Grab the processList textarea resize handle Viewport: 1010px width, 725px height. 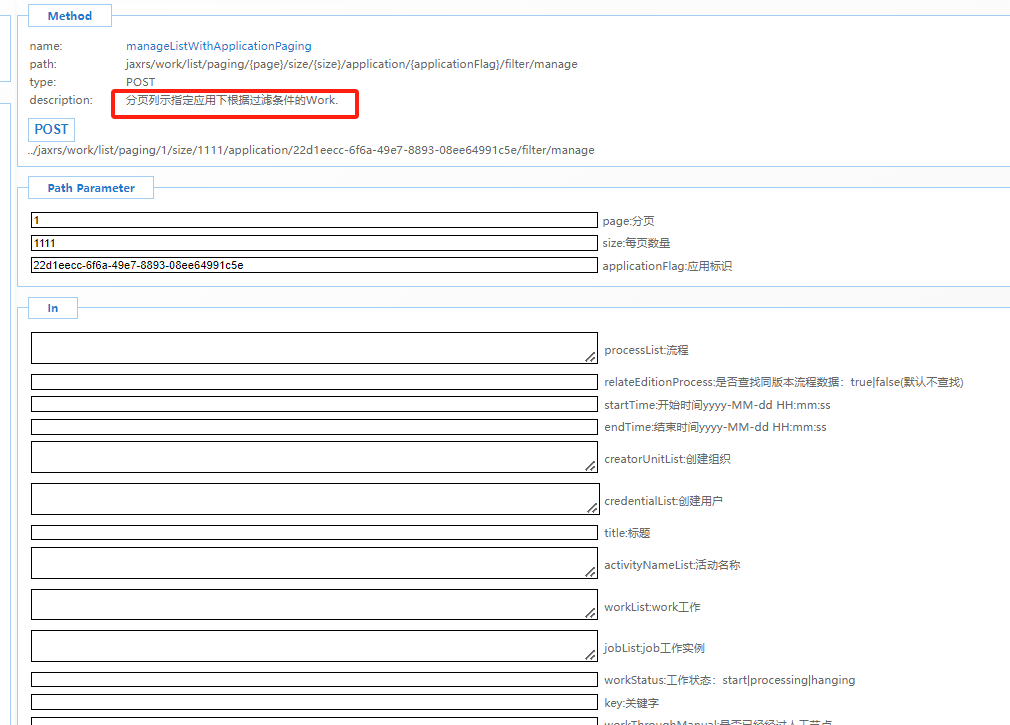point(591,357)
